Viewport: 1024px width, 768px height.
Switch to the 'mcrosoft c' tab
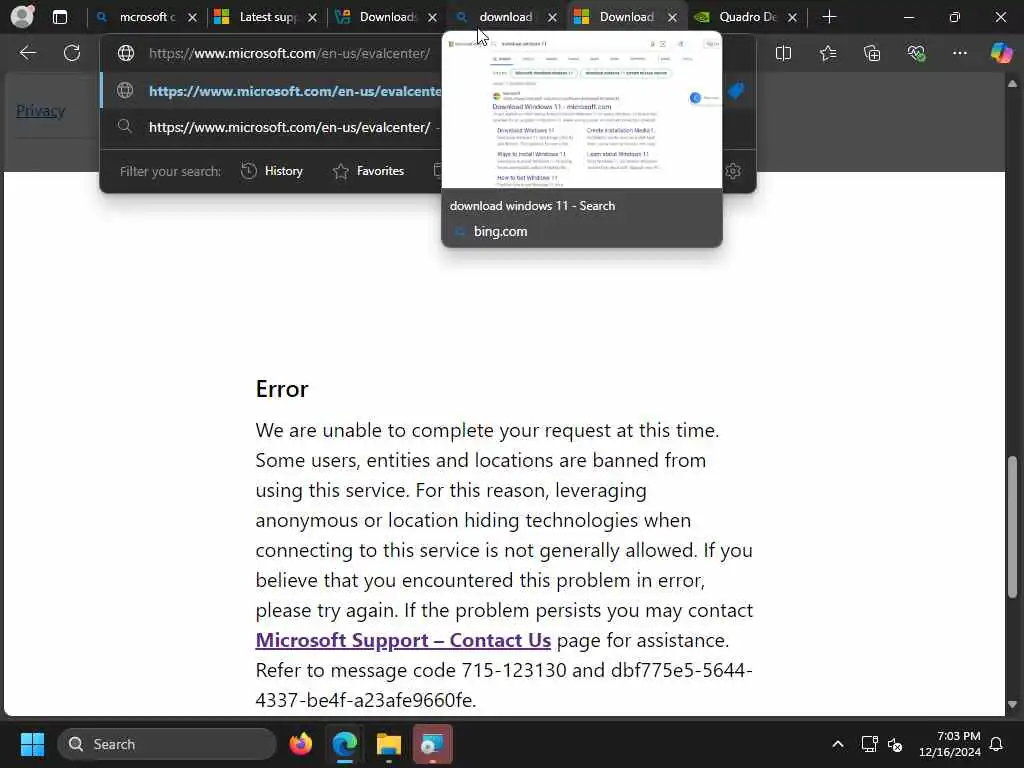(x=146, y=17)
